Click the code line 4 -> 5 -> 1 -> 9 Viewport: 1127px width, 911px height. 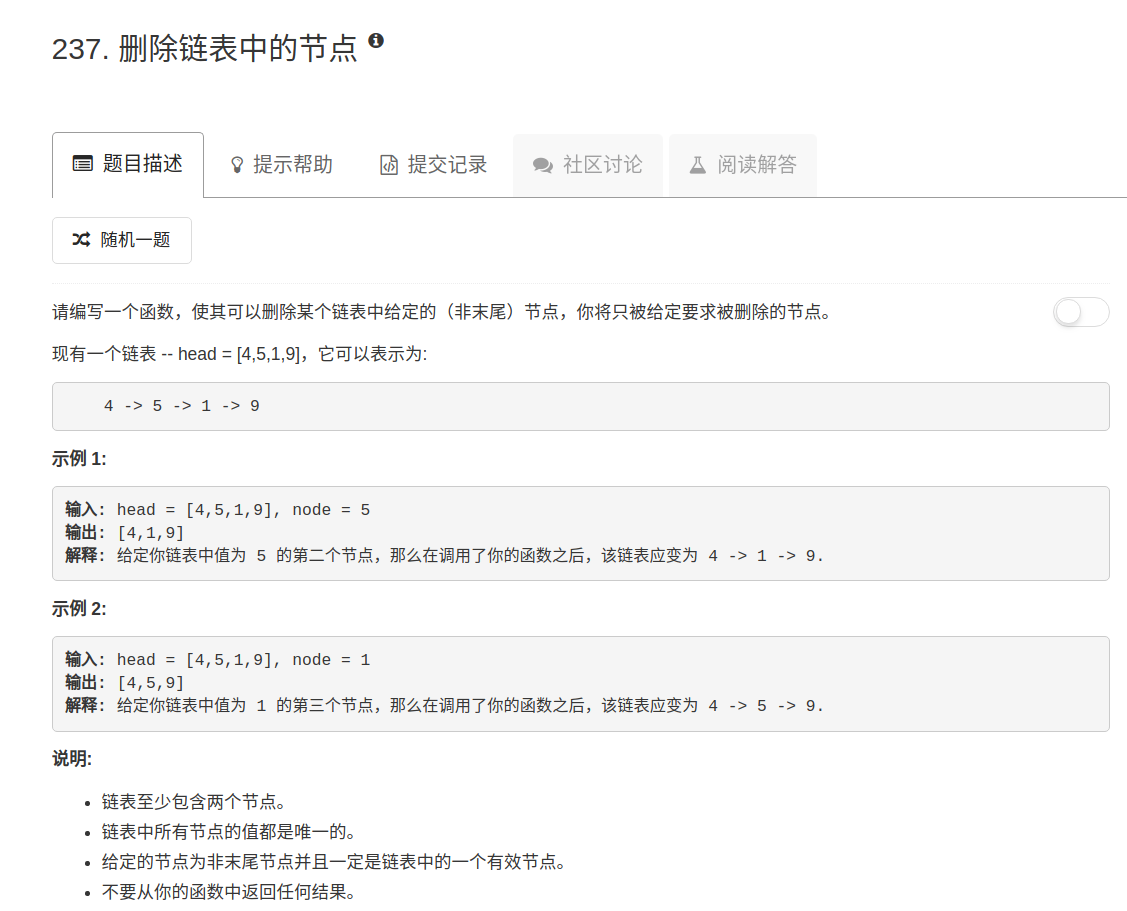tap(182, 406)
